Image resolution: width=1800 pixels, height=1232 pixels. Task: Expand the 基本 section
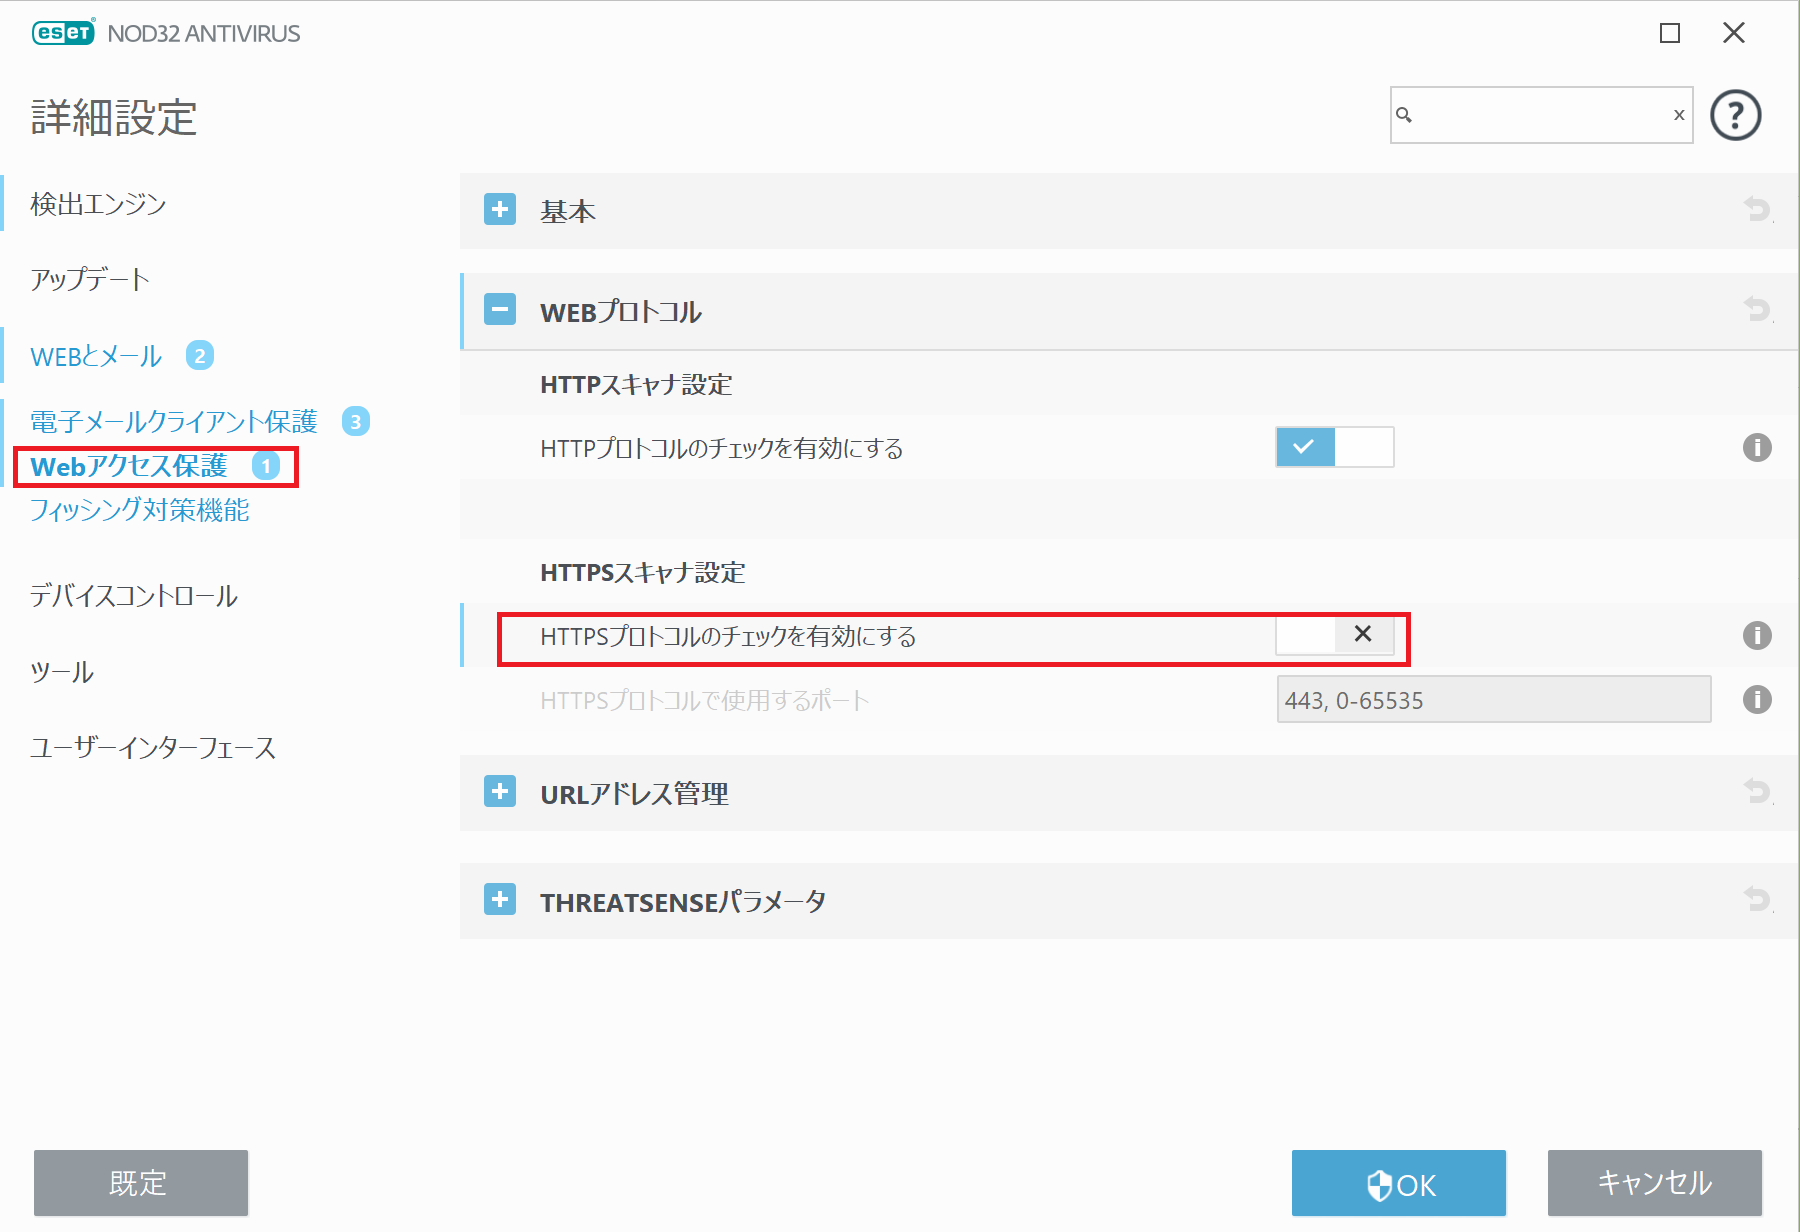500,210
